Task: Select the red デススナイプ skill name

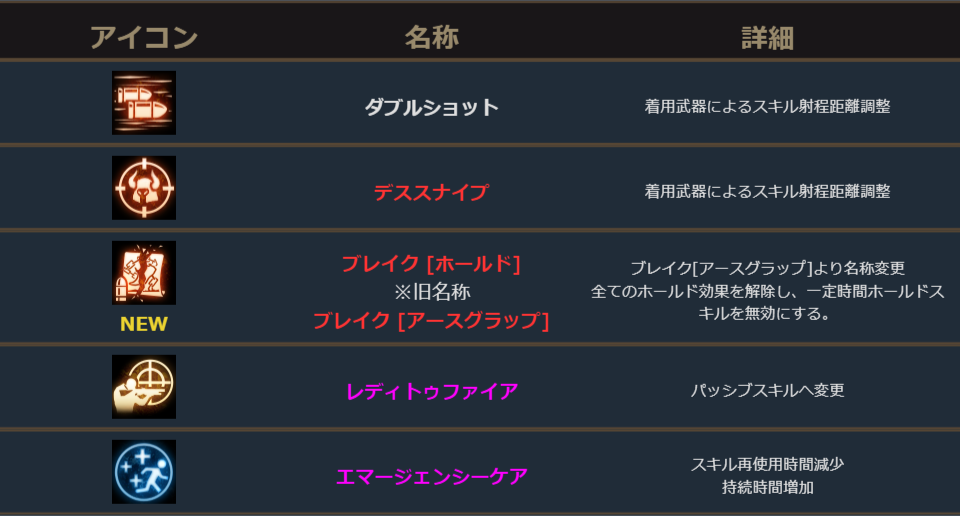Action: click(431, 192)
